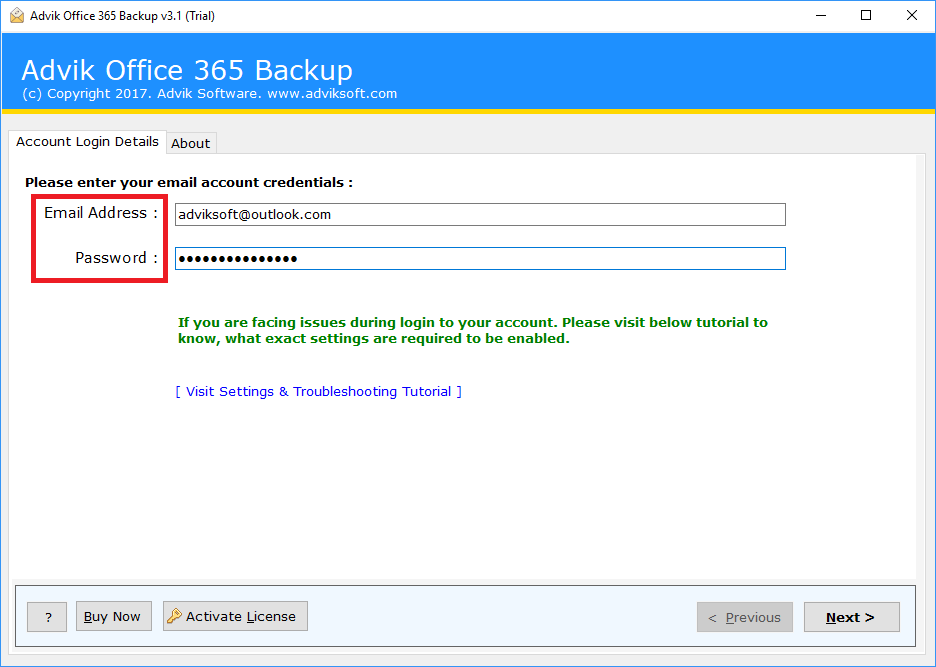Click the adviksoft@outlook.com email text
This screenshot has height=667, width=936.
click(238, 214)
